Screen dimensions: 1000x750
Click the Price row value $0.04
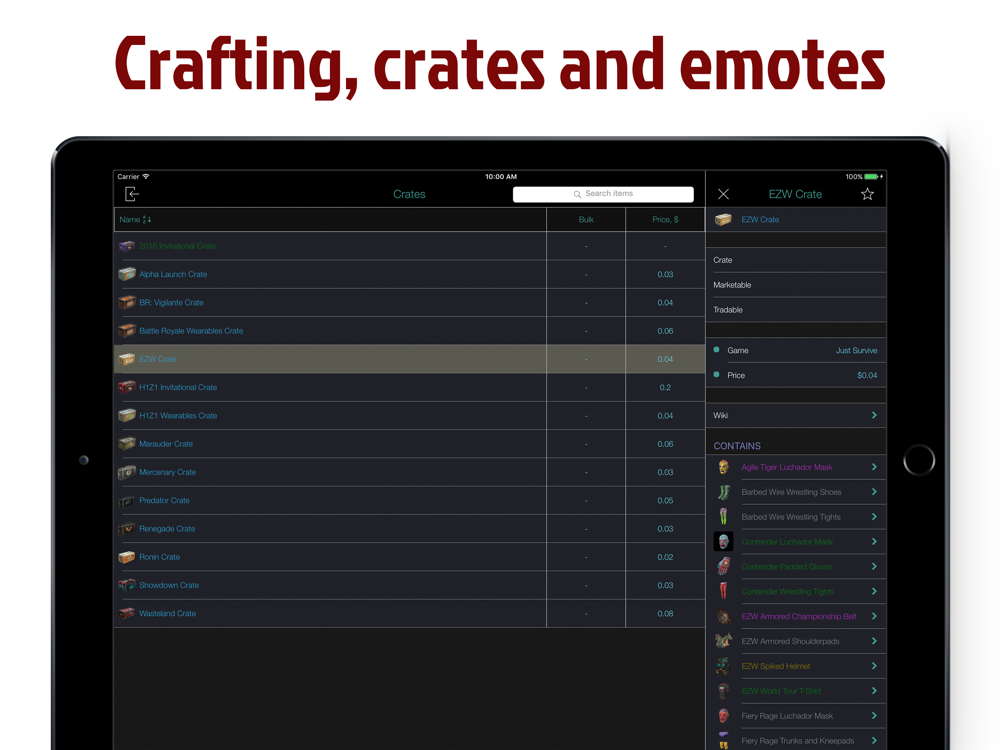pyautogui.click(x=867, y=375)
